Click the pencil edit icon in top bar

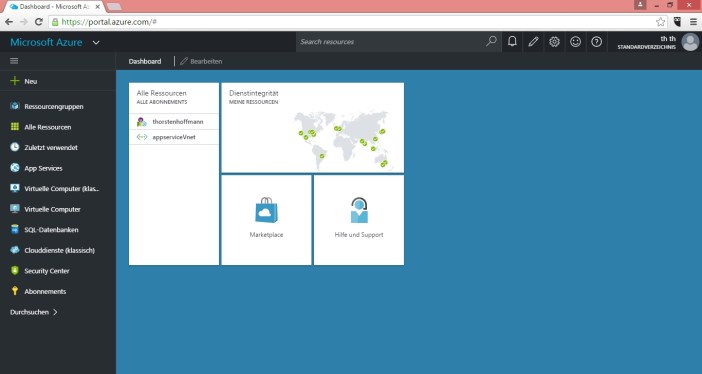click(533, 42)
